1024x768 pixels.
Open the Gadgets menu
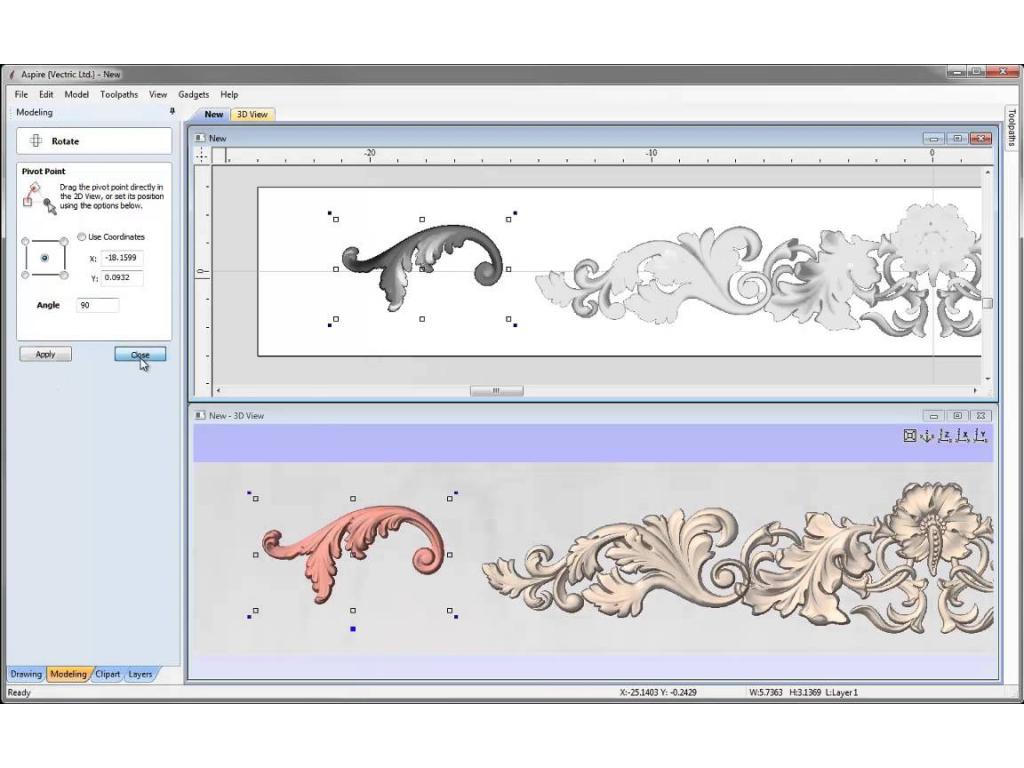click(194, 94)
